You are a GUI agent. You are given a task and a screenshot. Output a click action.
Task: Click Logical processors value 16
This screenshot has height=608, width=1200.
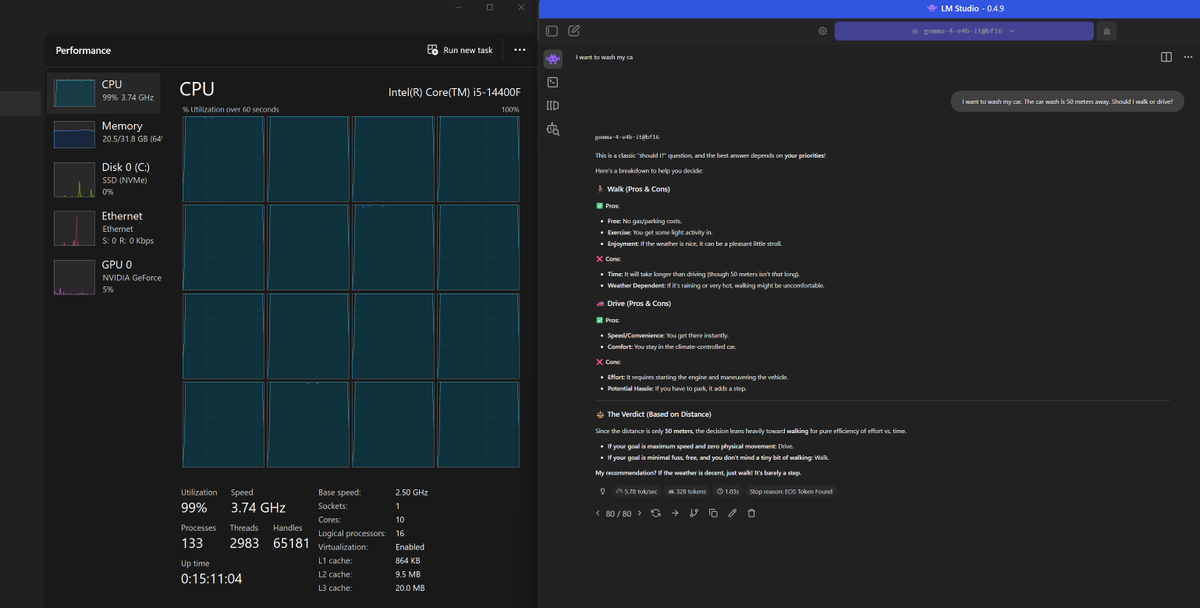pyautogui.click(x=399, y=533)
